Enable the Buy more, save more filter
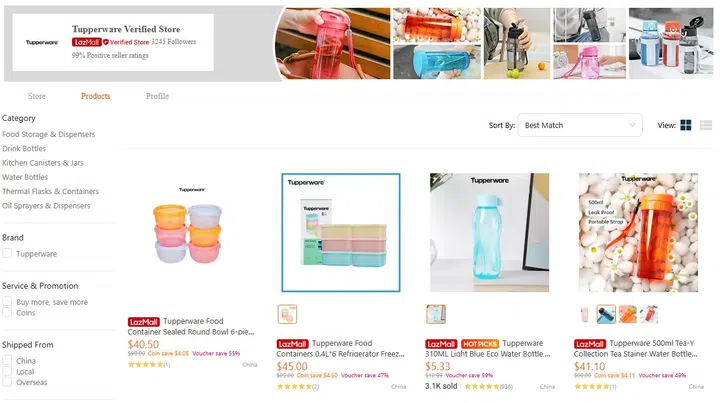 point(7,302)
